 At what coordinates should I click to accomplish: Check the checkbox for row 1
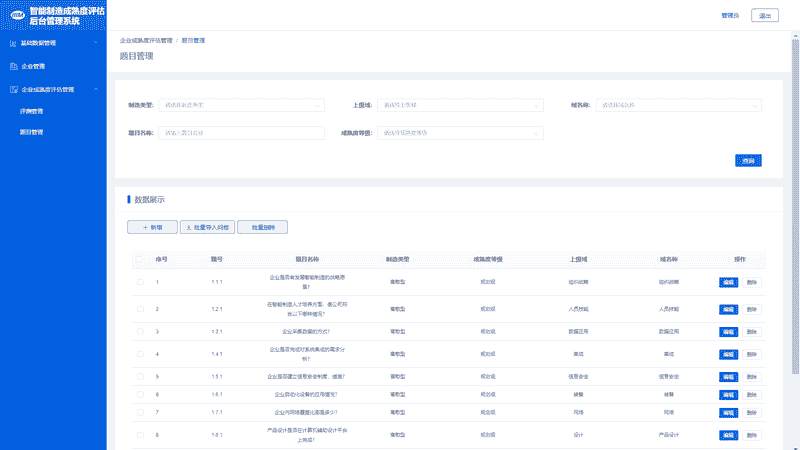click(x=140, y=282)
